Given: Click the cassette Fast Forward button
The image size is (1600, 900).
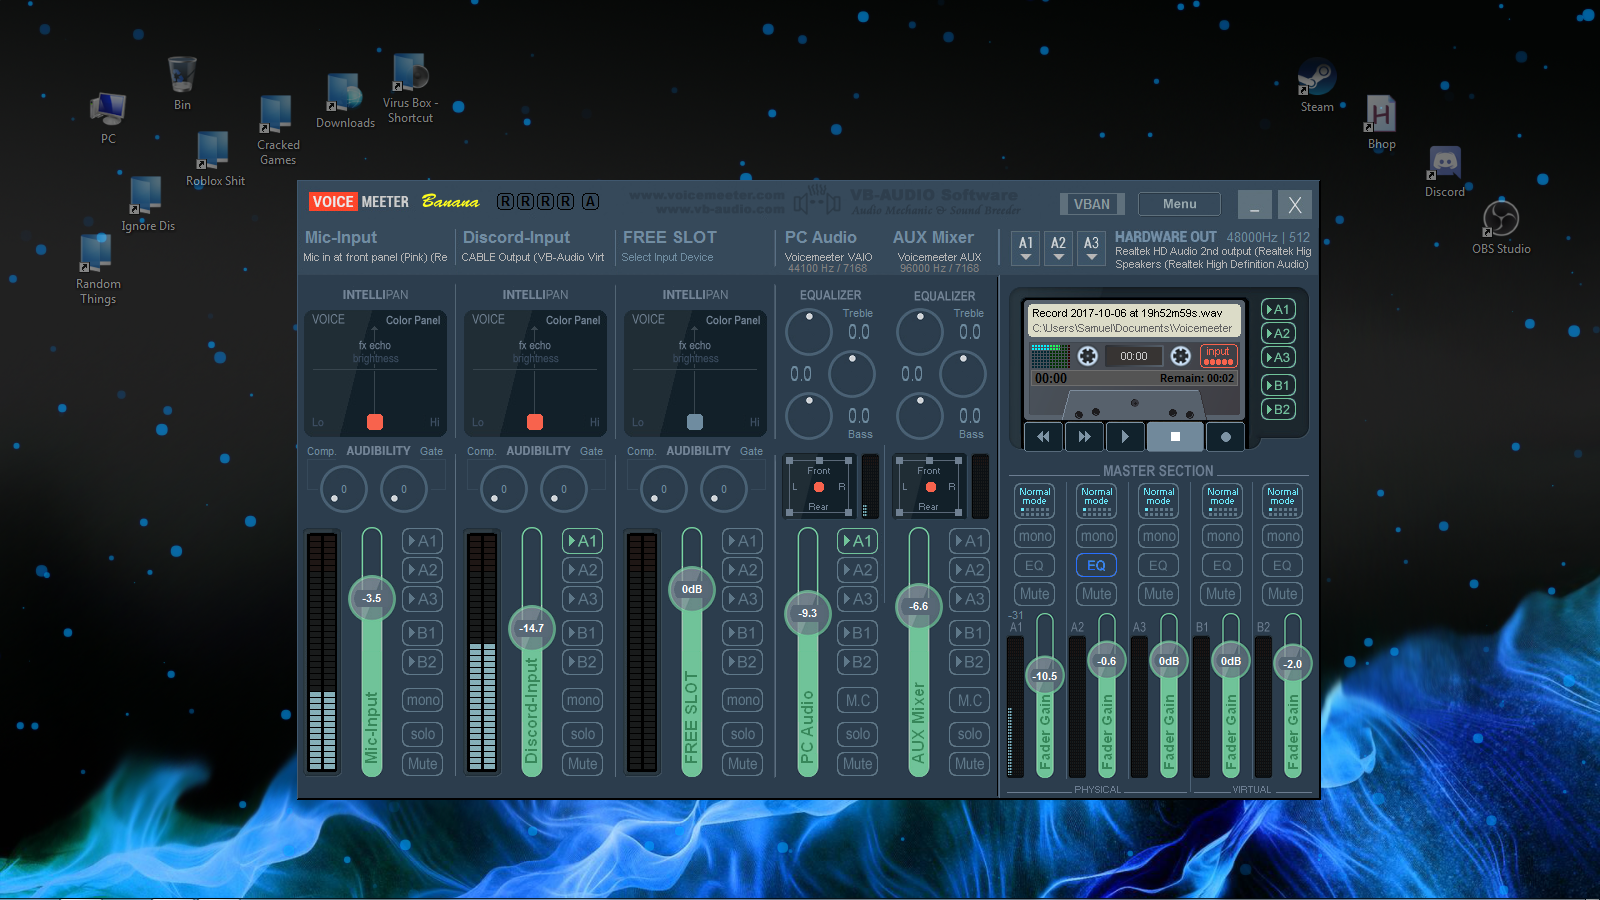Looking at the screenshot, I should coord(1084,436).
